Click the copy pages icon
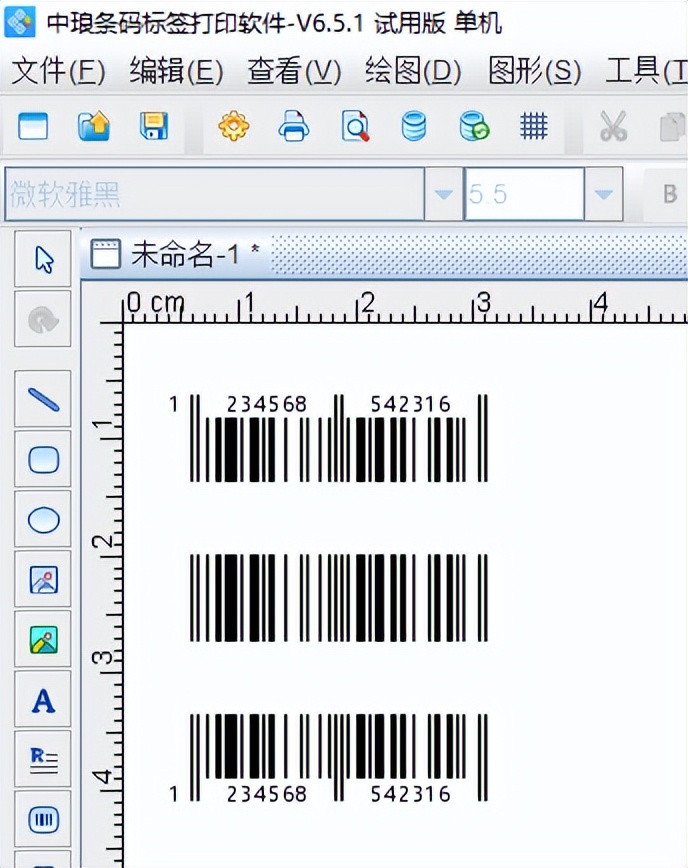 point(672,126)
